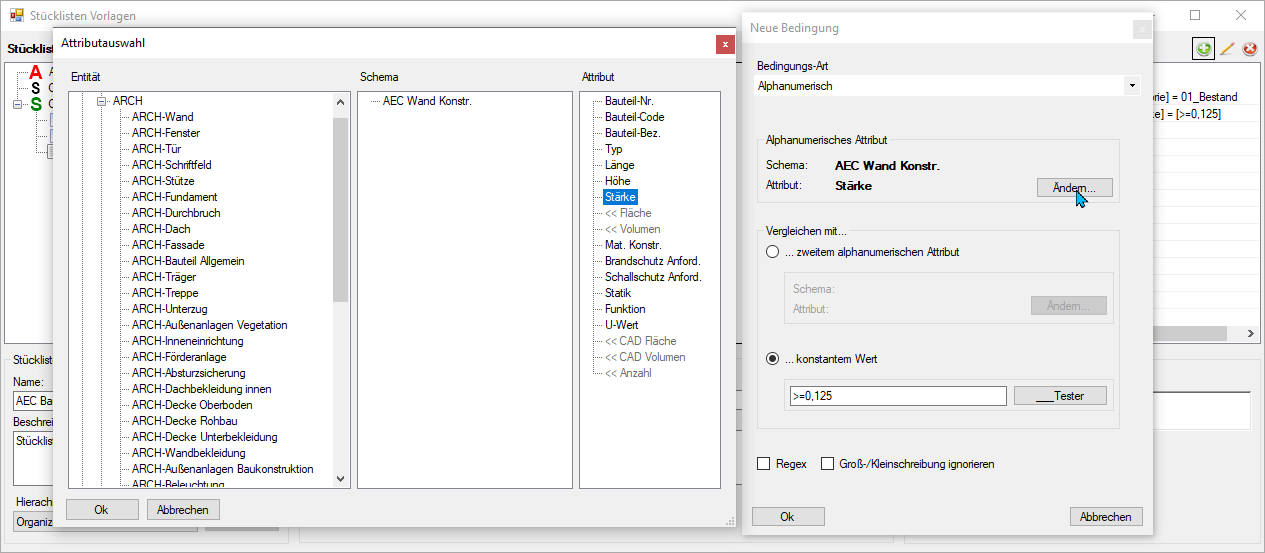Select ARCH-Durchbruch entity
This screenshot has height=553, width=1265.
(176, 213)
